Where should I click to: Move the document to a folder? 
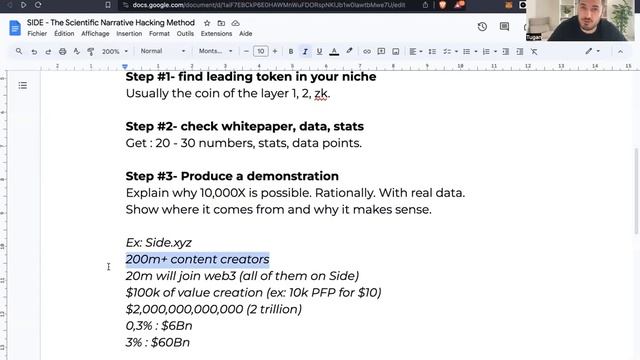coord(221,23)
